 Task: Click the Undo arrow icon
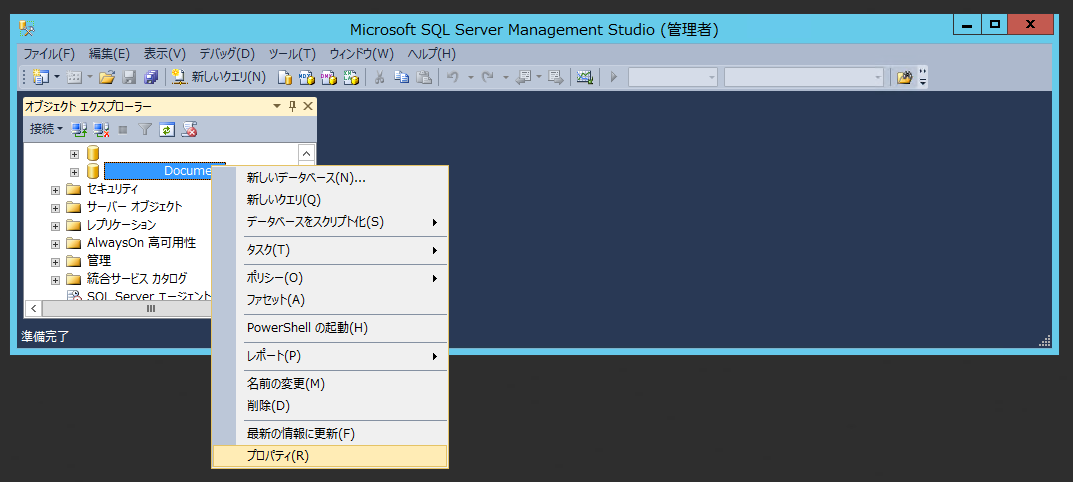coord(452,77)
